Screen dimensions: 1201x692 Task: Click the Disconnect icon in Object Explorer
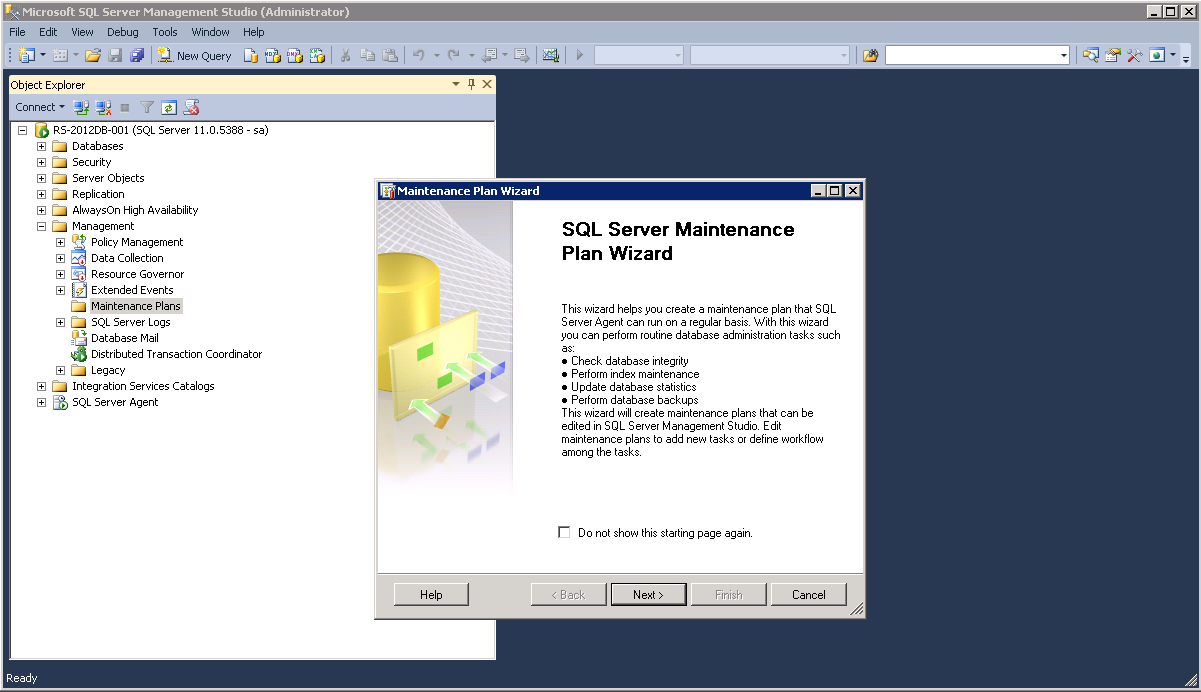103,107
